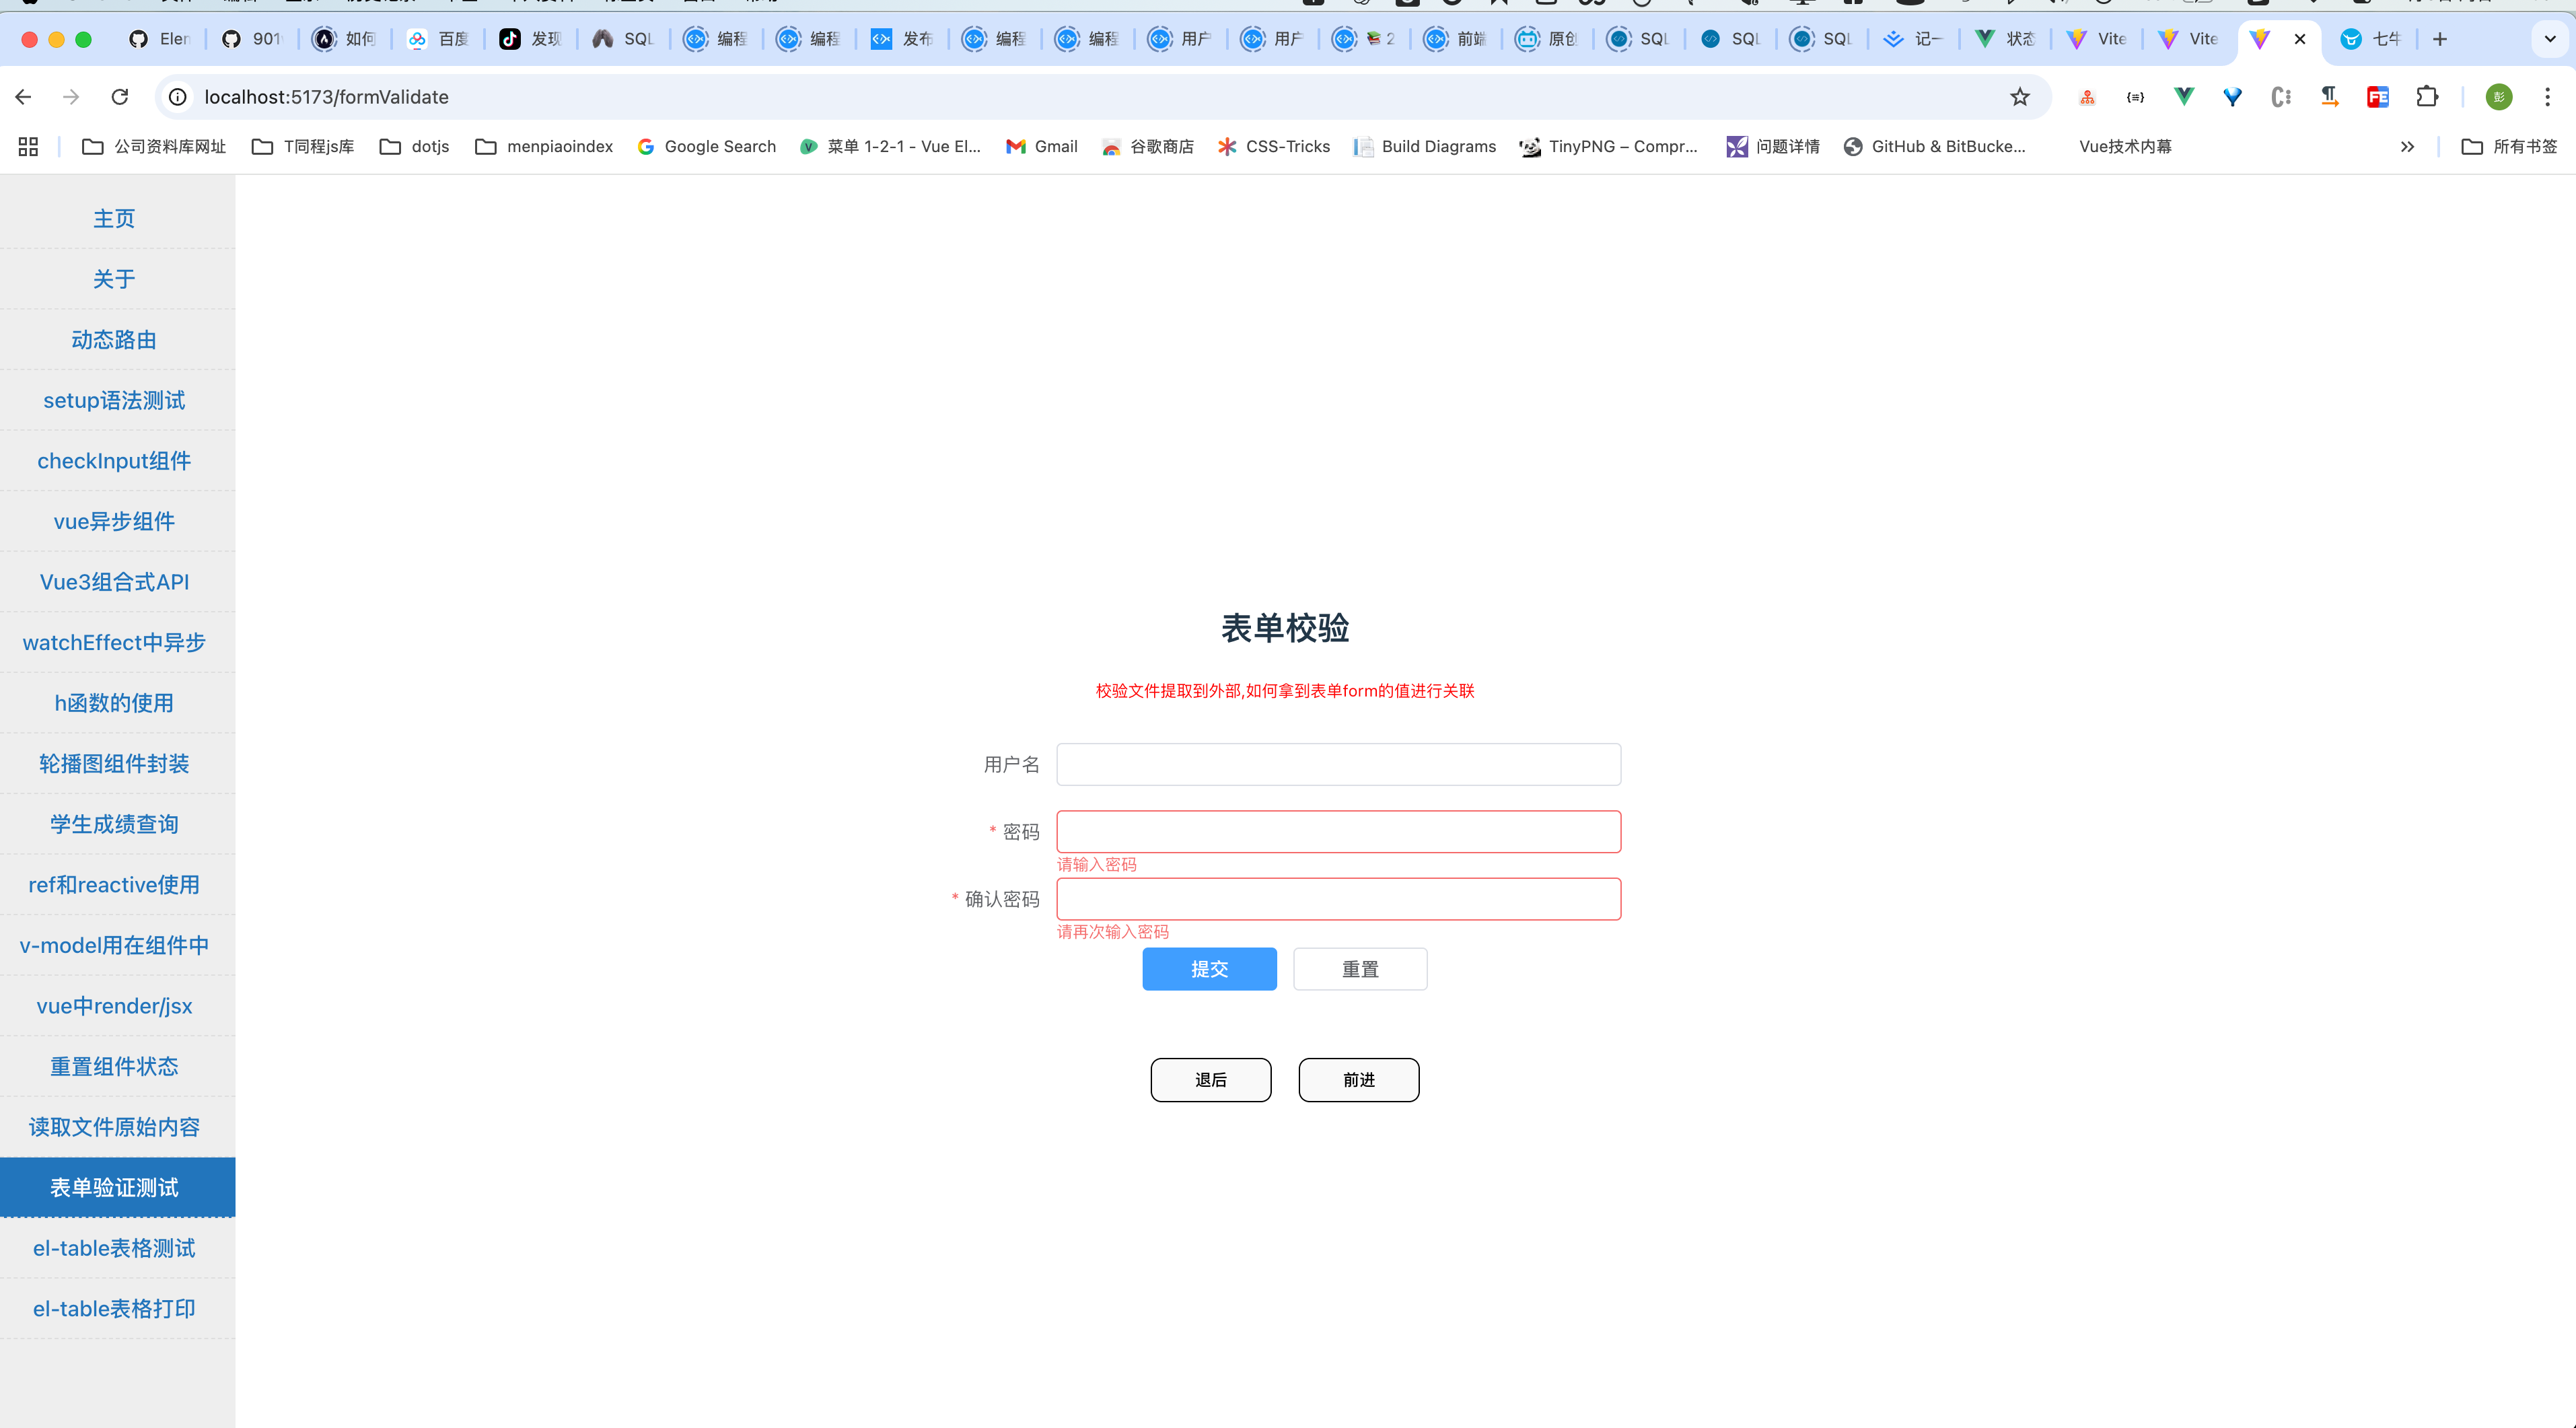Open Chrome three-dot menu
The width and height of the screenshot is (2576, 1428).
(2548, 97)
